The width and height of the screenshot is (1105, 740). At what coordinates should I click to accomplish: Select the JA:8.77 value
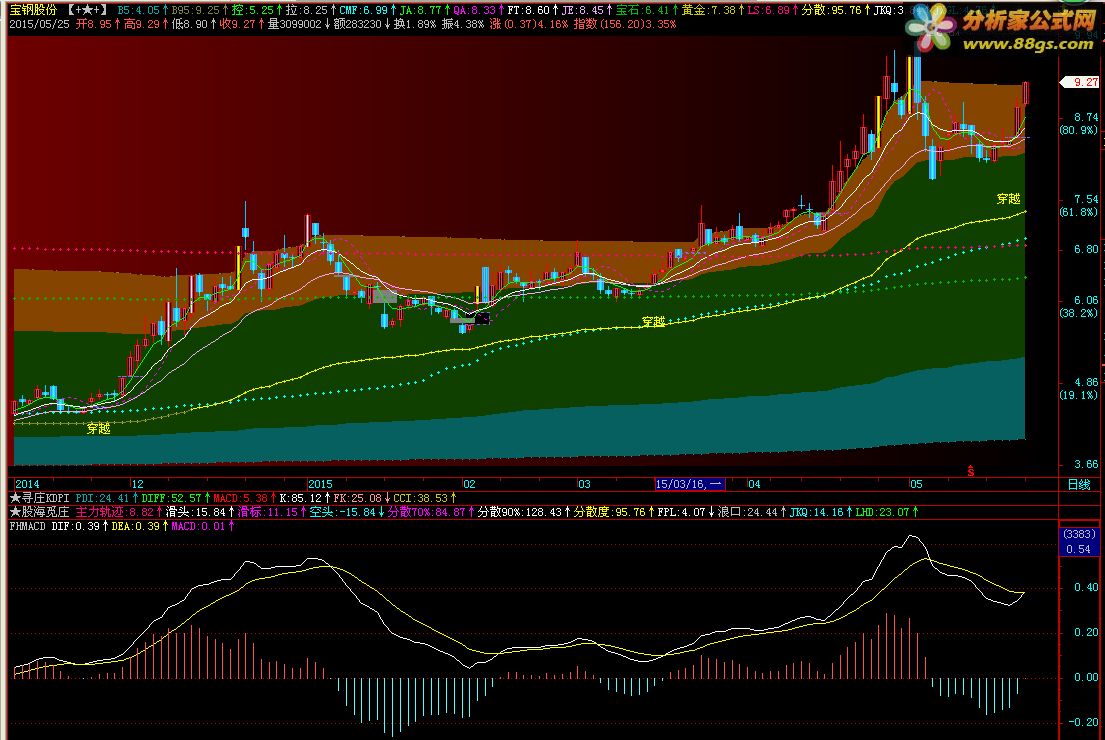click(x=420, y=10)
